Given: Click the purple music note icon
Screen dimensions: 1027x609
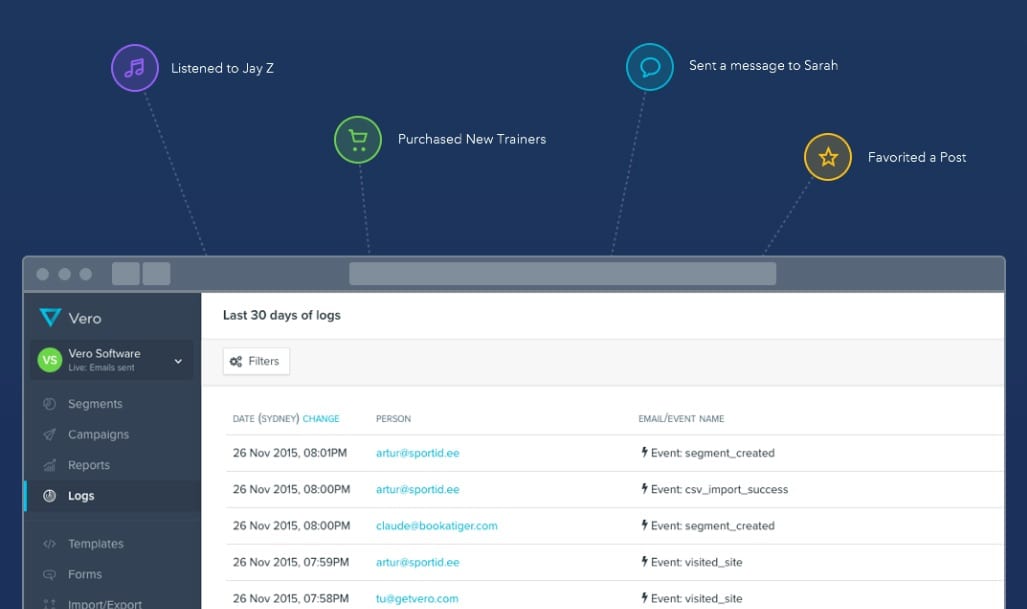Looking at the screenshot, I should click(x=135, y=67).
